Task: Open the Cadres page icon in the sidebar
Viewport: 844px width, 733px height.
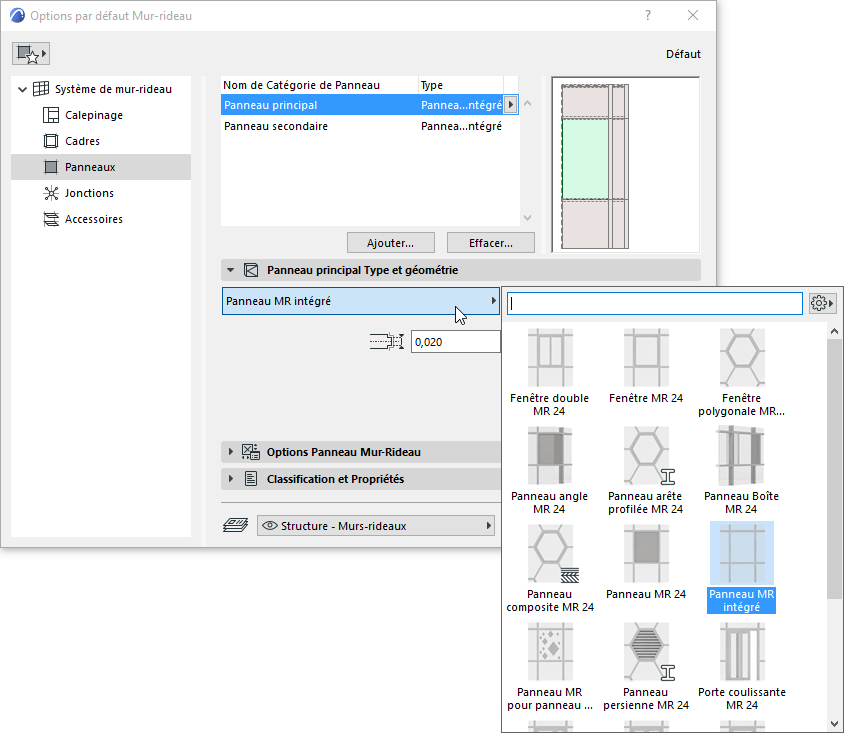Action: (x=50, y=140)
